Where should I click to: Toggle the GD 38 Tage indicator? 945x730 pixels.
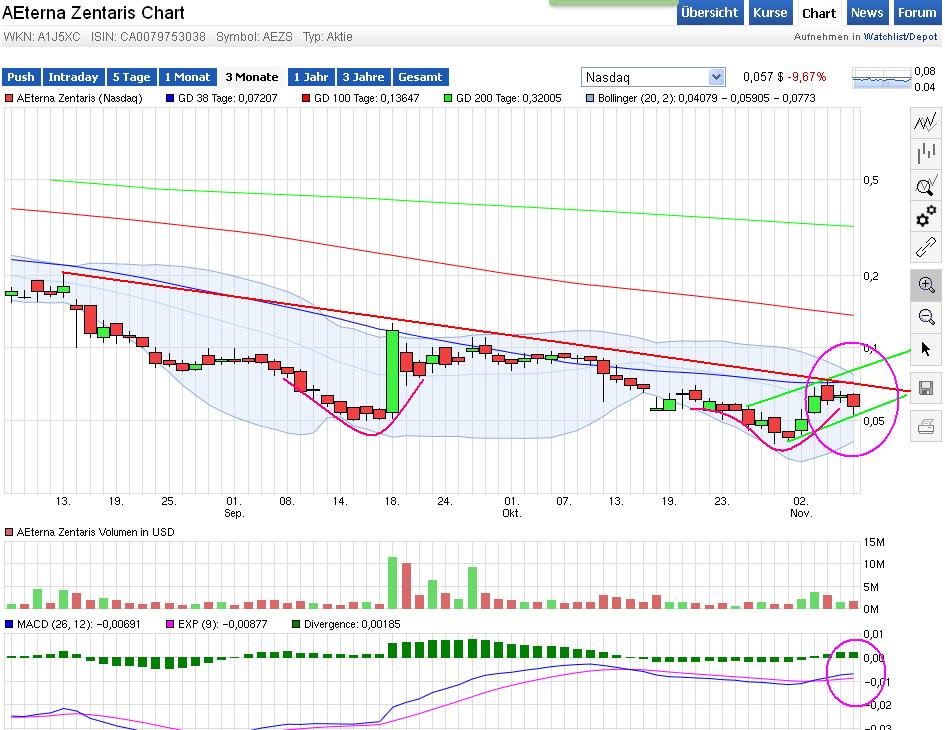click(168, 99)
